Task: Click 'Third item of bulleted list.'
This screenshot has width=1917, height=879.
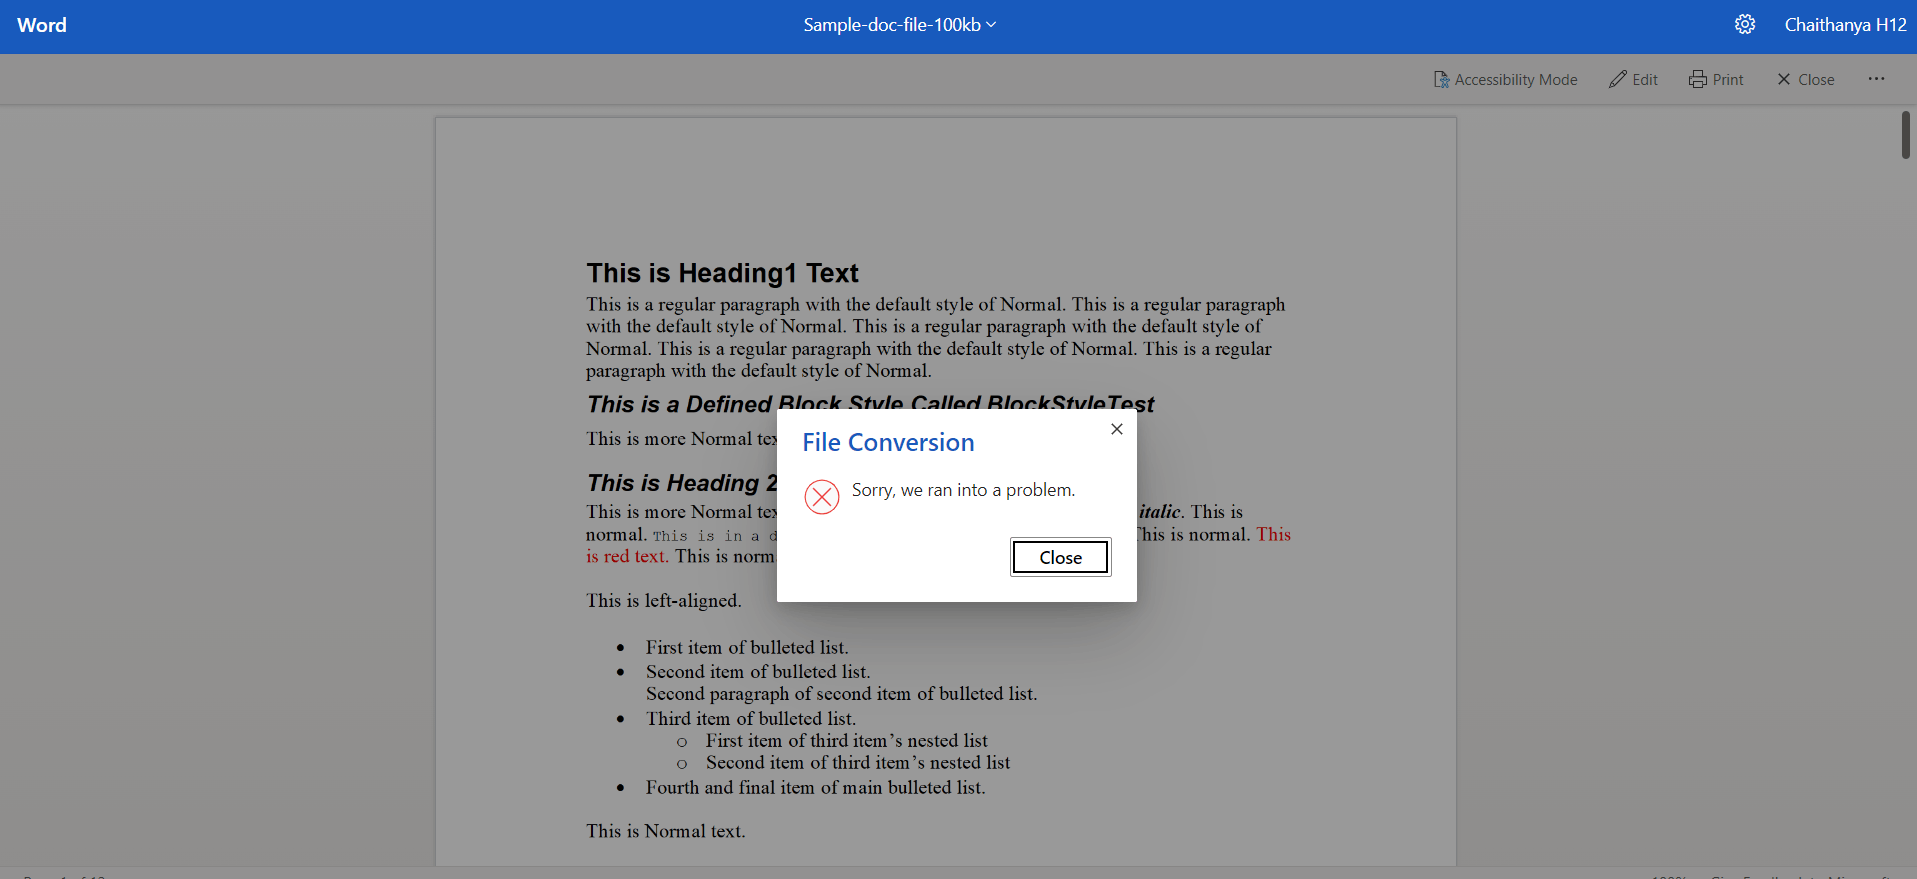Action: [751, 718]
